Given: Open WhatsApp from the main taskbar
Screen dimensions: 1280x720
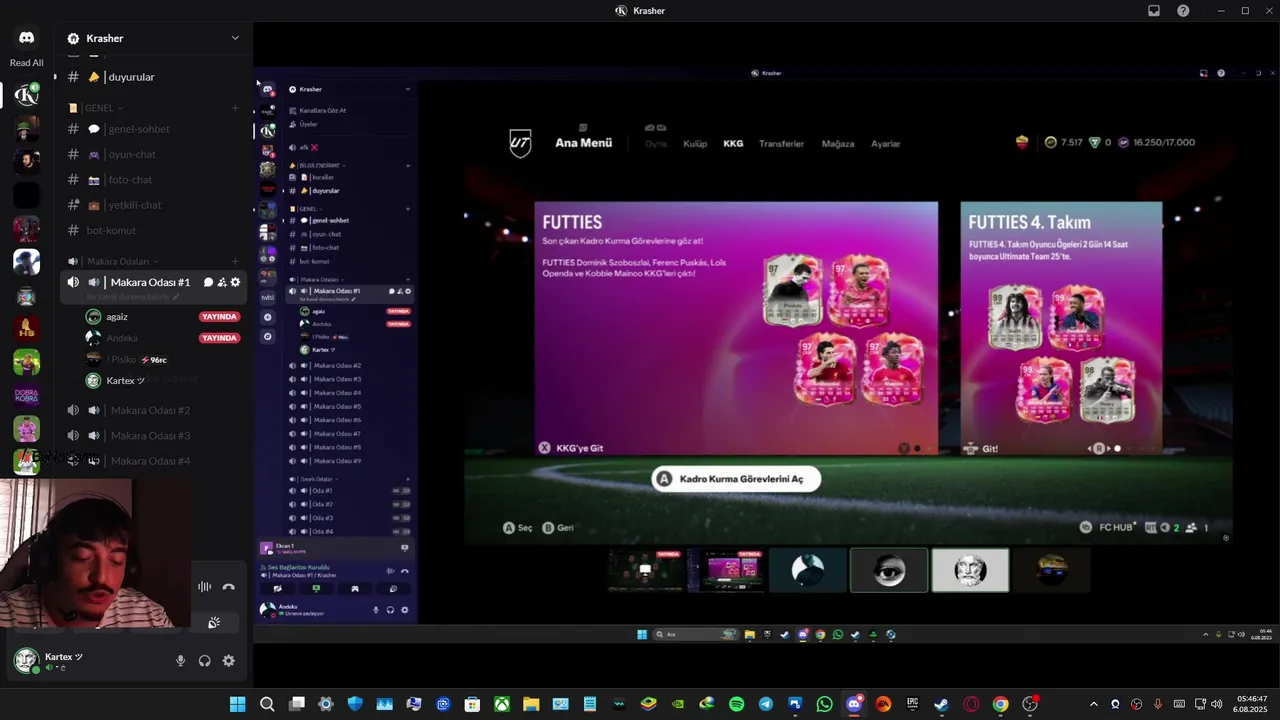Looking at the screenshot, I should point(824,704).
